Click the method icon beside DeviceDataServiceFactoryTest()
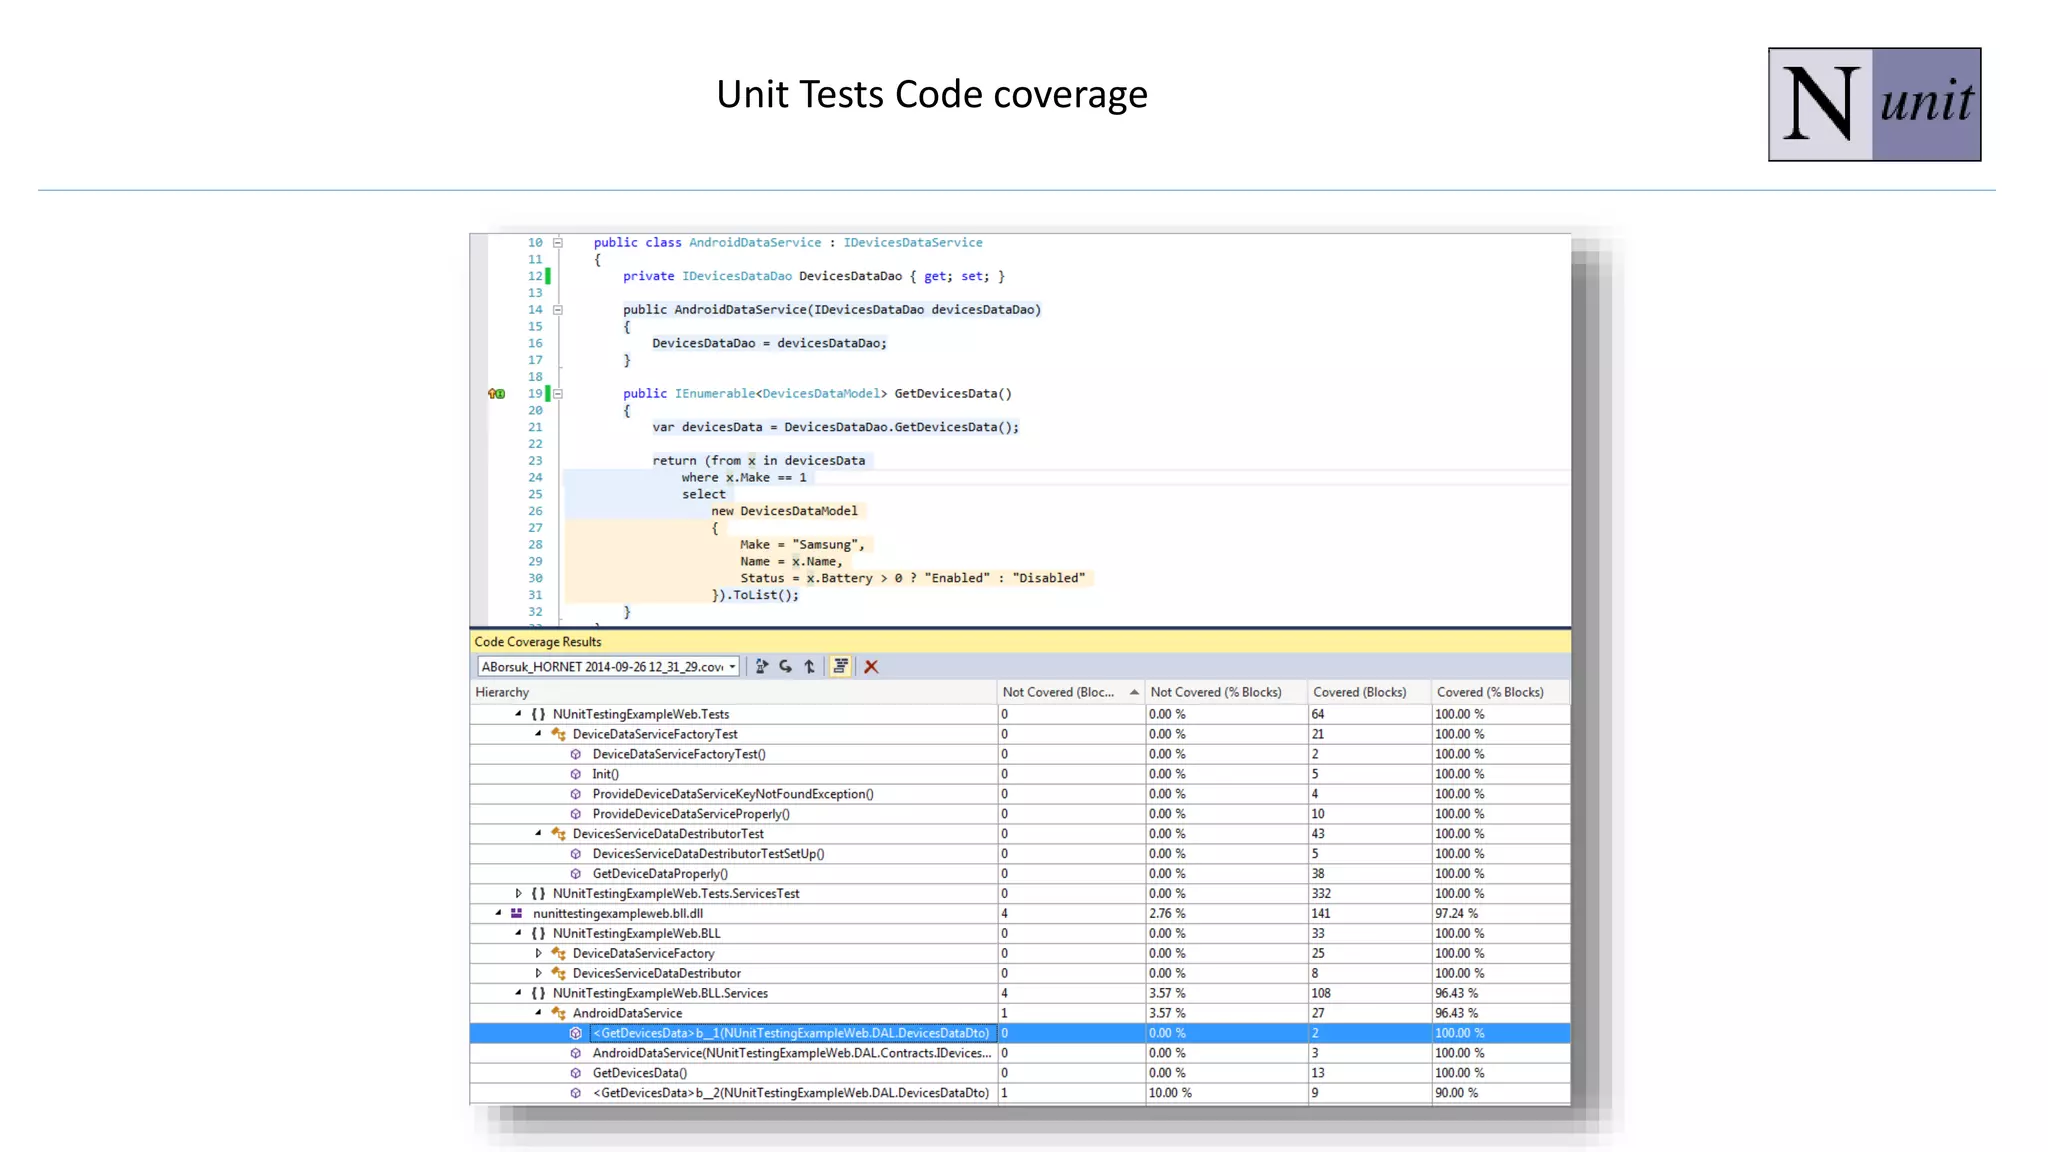Screen dimensions: 2048x1152 coord(576,754)
